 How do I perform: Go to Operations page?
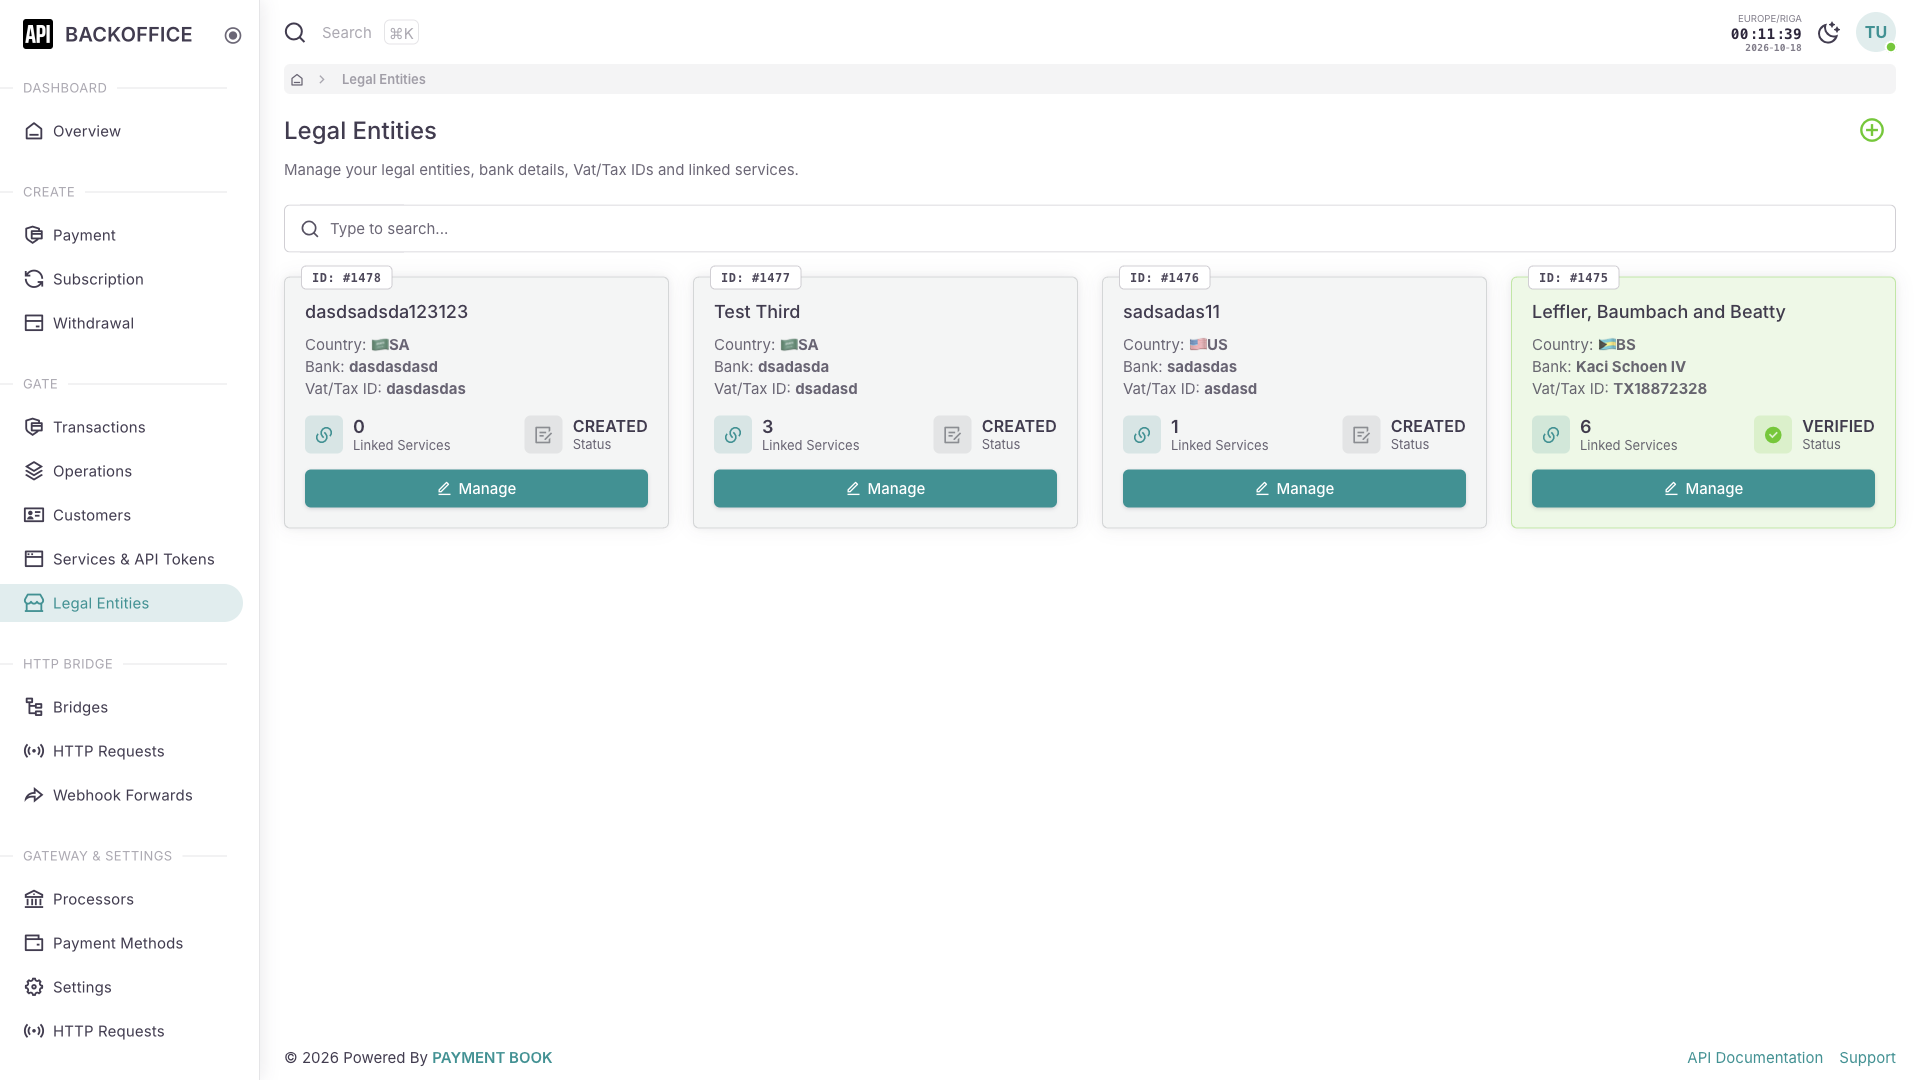[121, 471]
